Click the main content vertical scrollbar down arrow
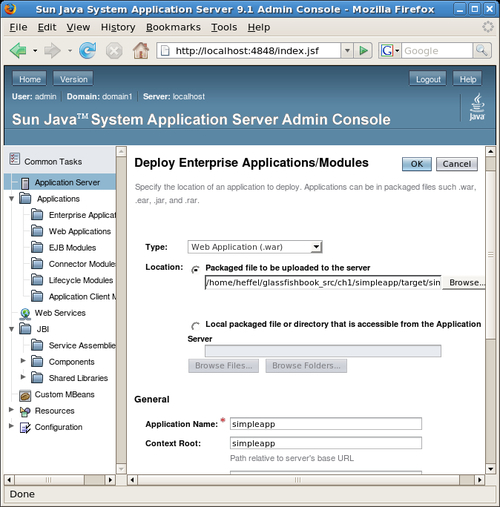 point(490,469)
